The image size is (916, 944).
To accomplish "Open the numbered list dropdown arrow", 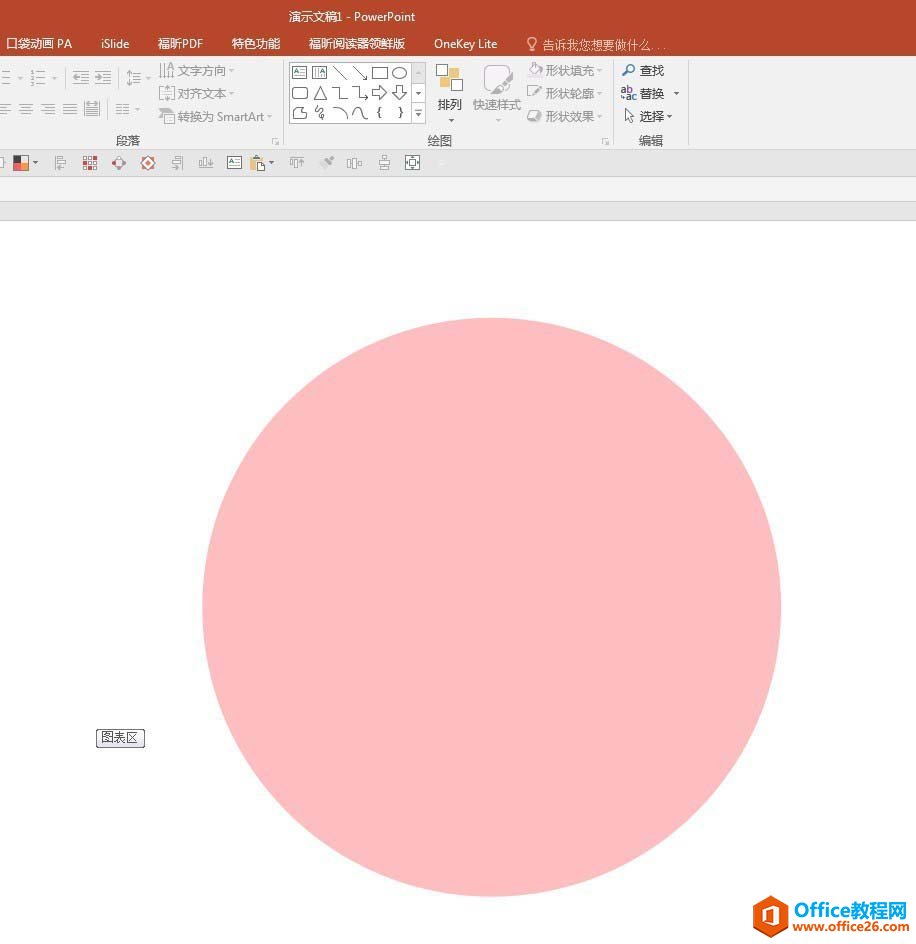I will point(54,78).
